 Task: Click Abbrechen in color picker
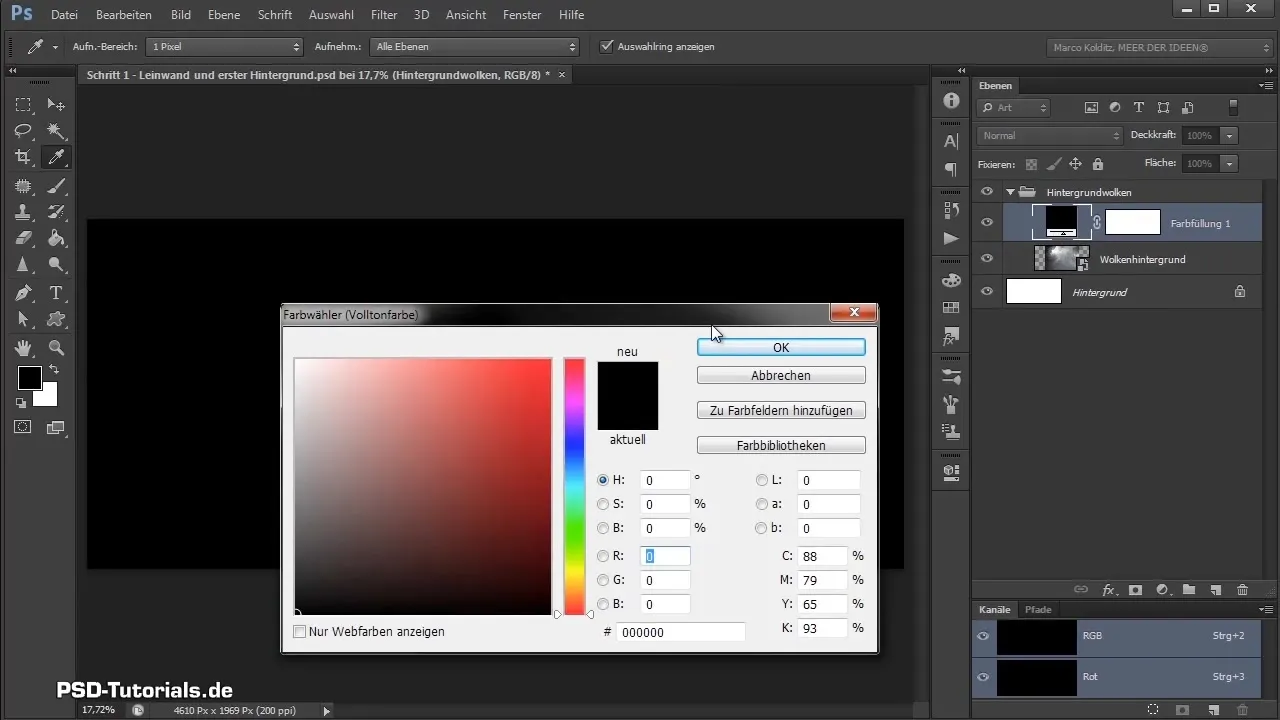point(781,375)
